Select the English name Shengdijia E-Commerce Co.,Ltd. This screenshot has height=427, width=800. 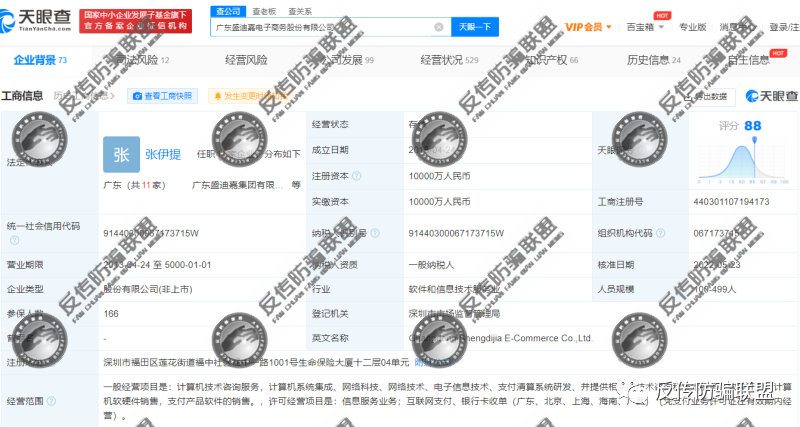coord(501,338)
